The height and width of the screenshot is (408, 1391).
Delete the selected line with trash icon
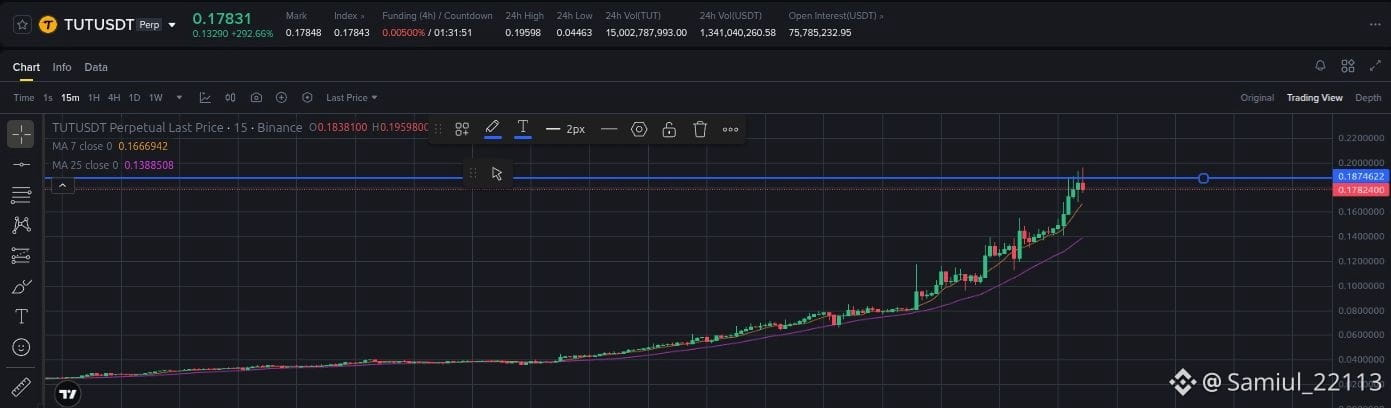click(x=700, y=129)
